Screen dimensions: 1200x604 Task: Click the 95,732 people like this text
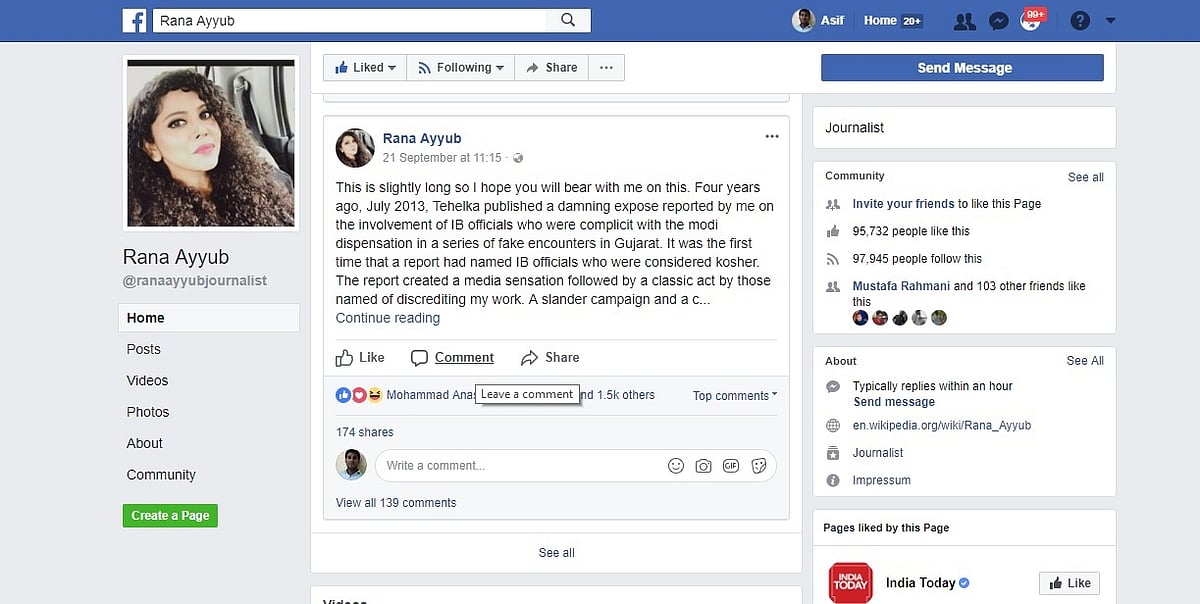coord(911,231)
